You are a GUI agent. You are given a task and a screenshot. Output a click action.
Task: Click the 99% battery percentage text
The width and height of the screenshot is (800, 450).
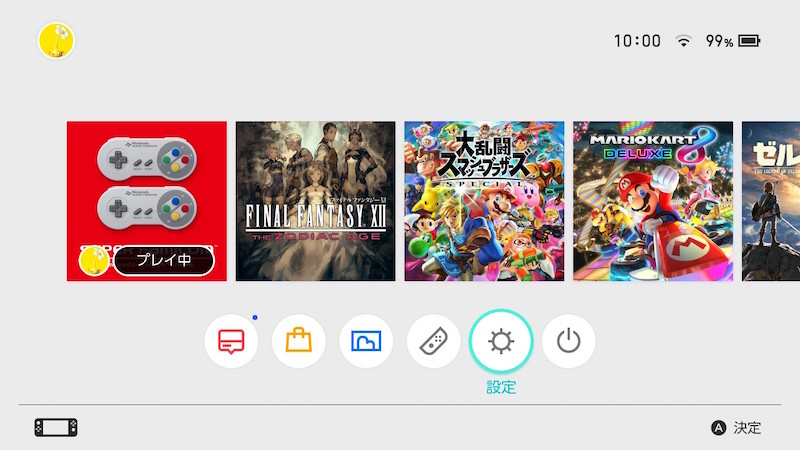tap(719, 41)
